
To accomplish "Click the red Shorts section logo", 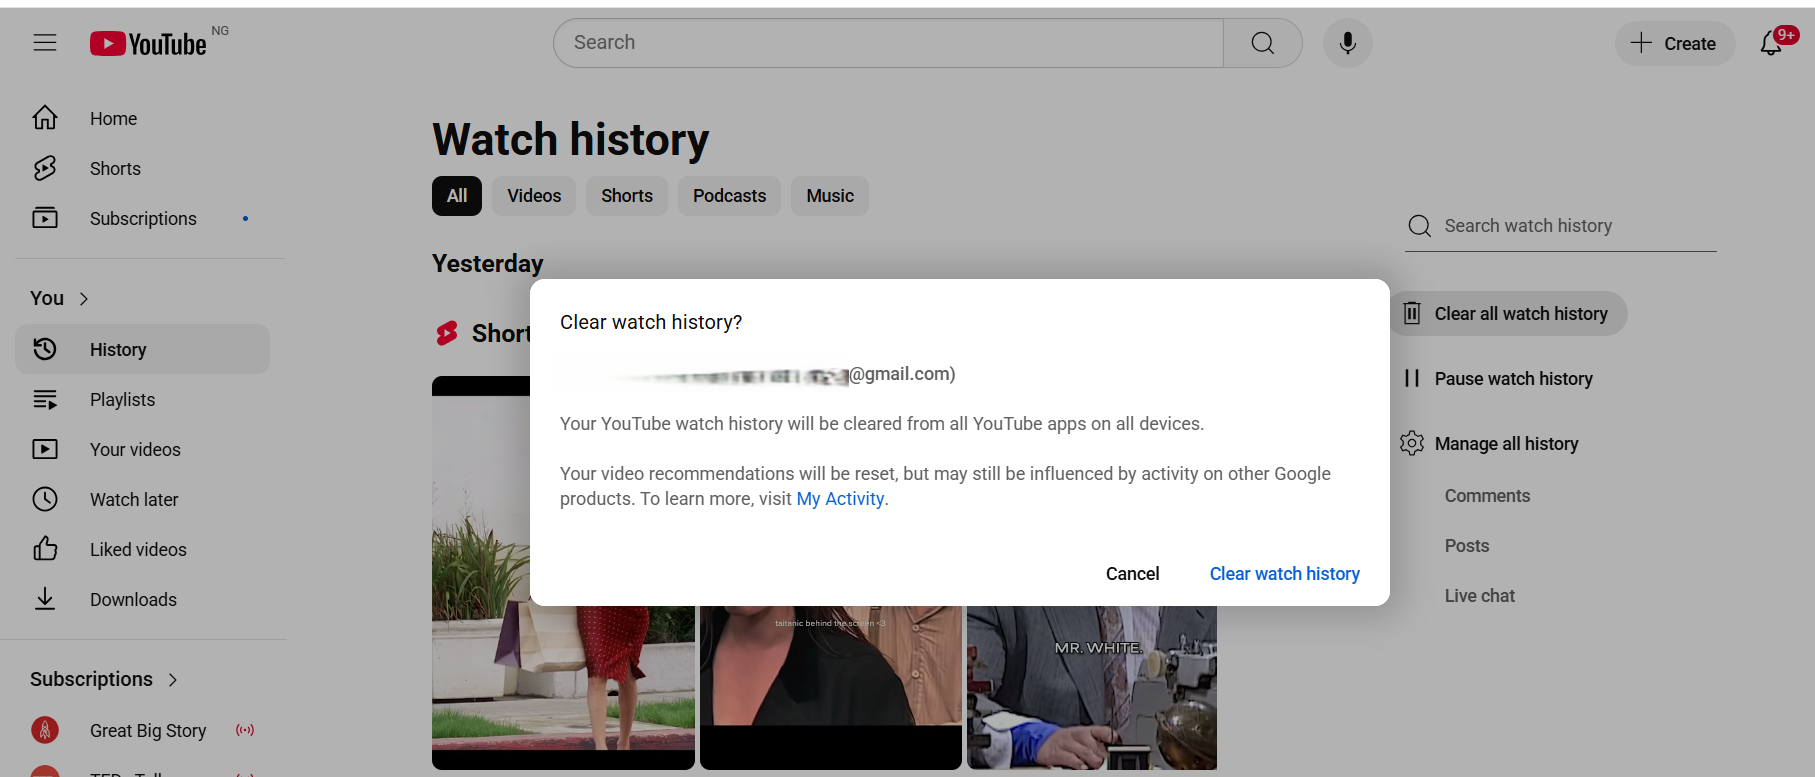I will click(447, 333).
